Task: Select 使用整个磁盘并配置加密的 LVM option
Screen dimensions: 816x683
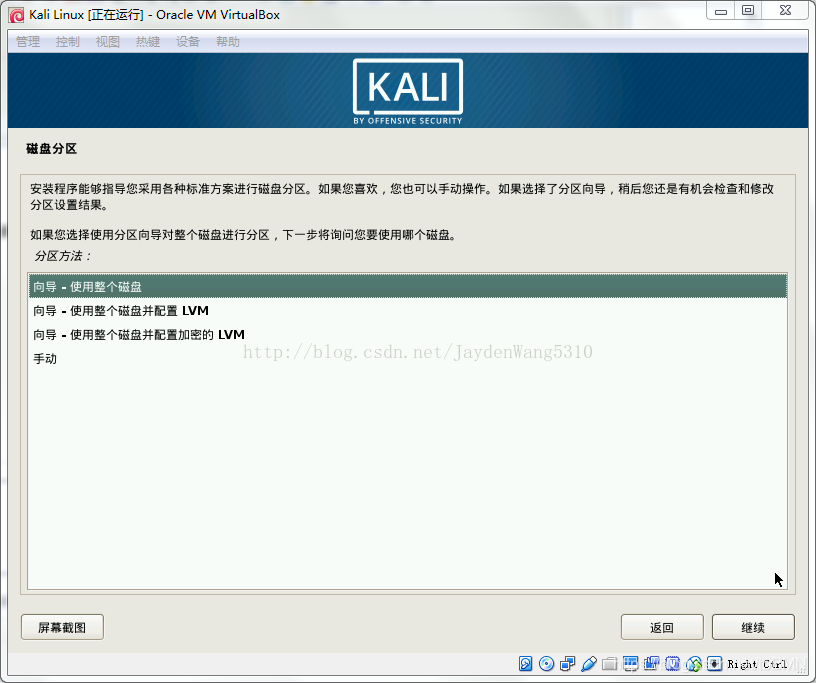Action: (407, 335)
